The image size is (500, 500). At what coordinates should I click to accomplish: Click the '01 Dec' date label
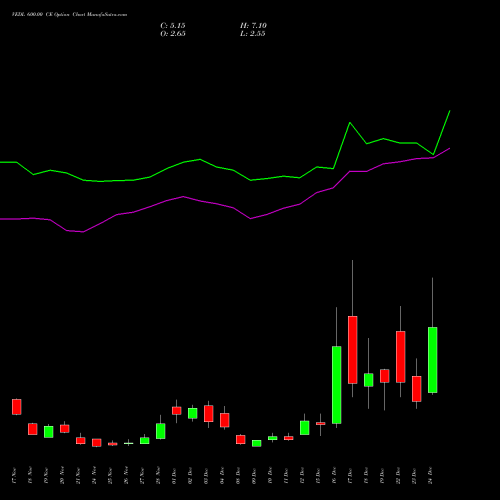174,476
